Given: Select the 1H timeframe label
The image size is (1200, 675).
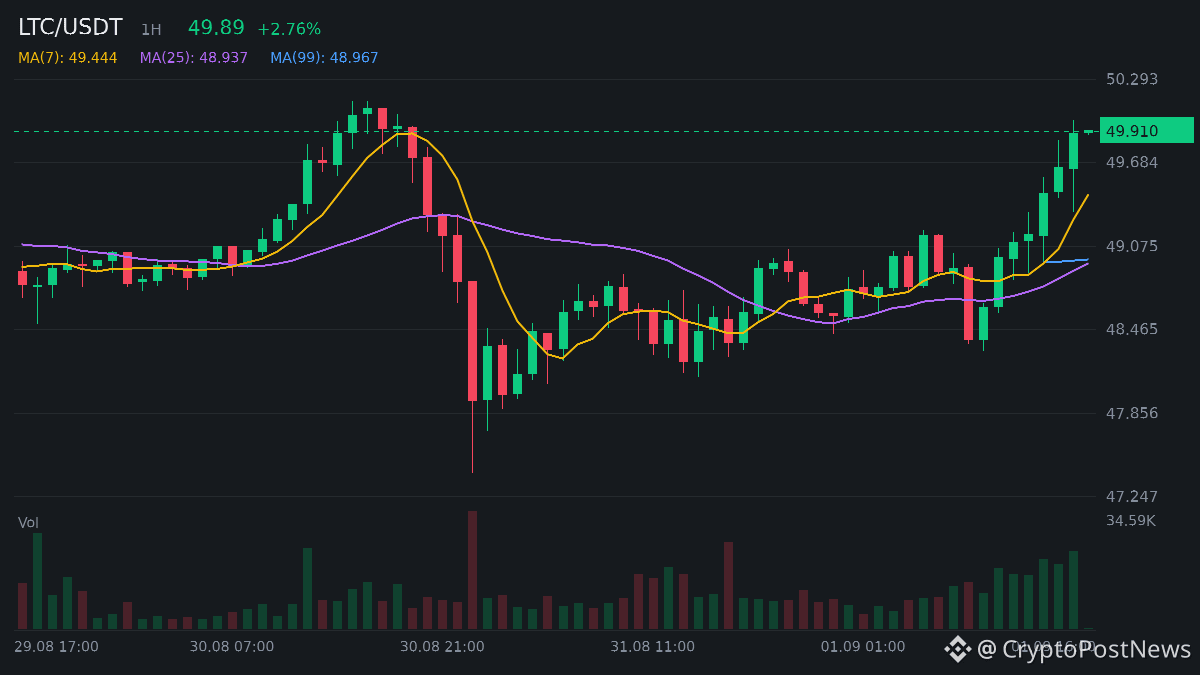Looking at the screenshot, I should pos(151,30).
